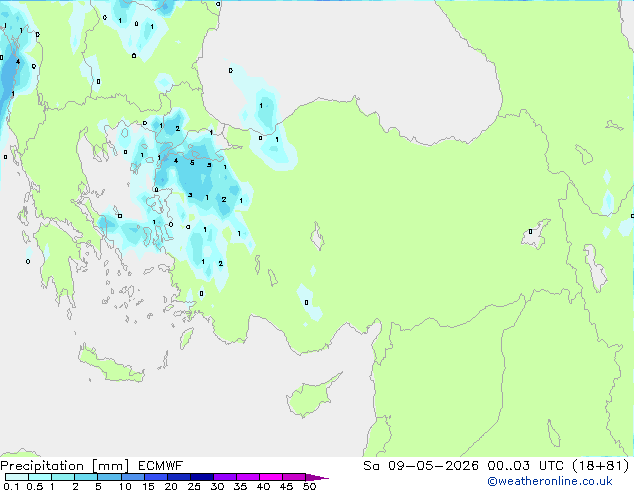Click the 40 mm magenta legend swatch
The image size is (634, 490).
click(x=271, y=477)
